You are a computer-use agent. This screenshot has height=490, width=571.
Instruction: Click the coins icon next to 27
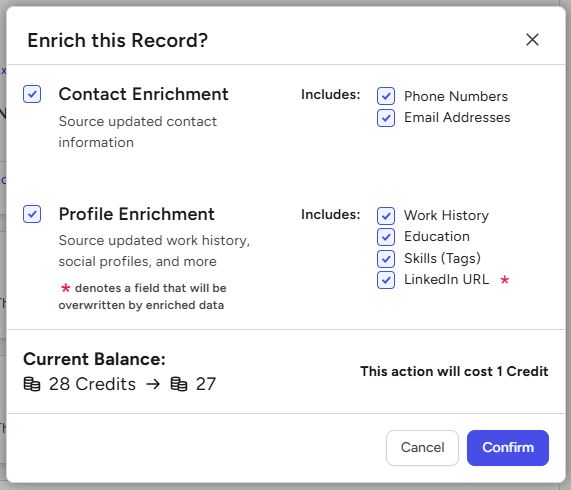tap(179, 384)
